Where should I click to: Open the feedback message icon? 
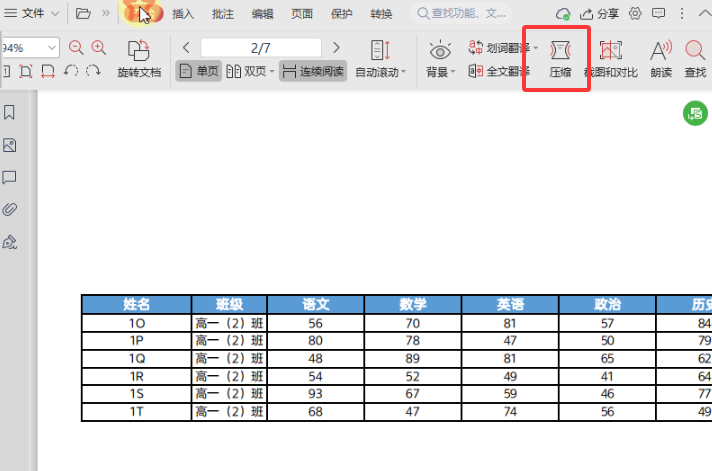tap(658, 14)
